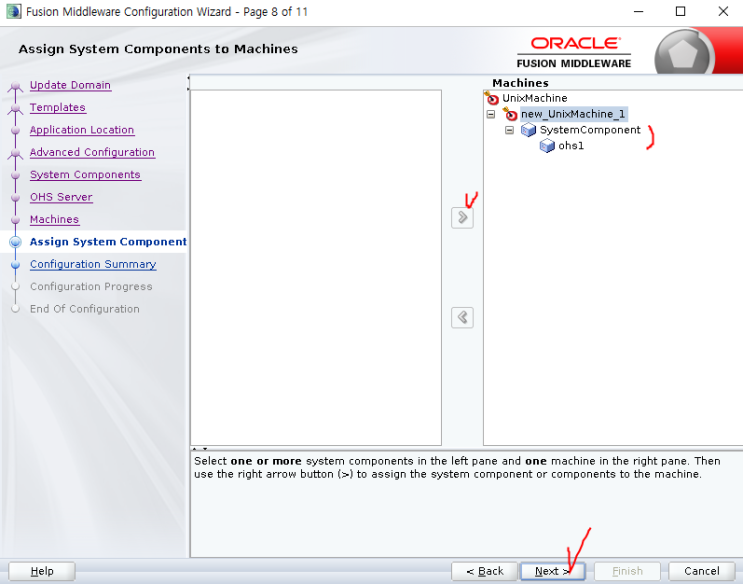The image size is (743, 584).
Task: Click the Back button
Action: (485, 571)
